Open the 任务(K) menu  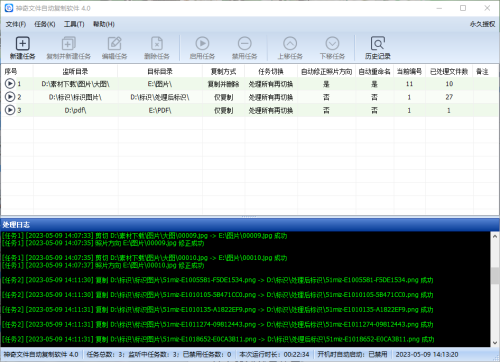click(x=45, y=24)
